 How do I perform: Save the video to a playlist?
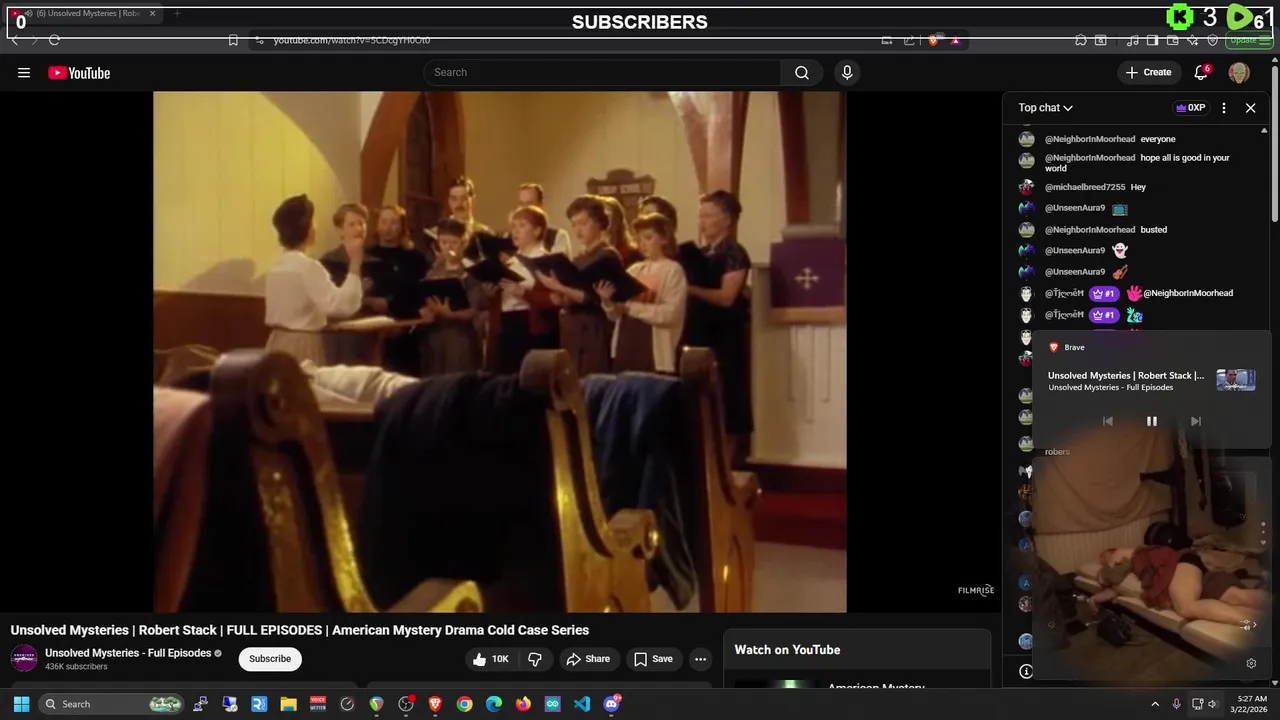click(653, 658)
